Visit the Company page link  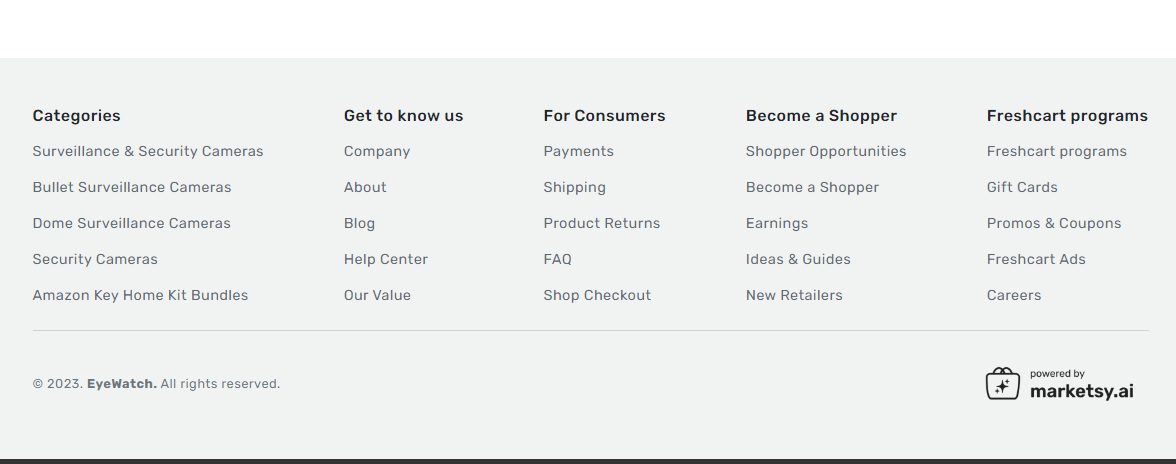point(376,151)
